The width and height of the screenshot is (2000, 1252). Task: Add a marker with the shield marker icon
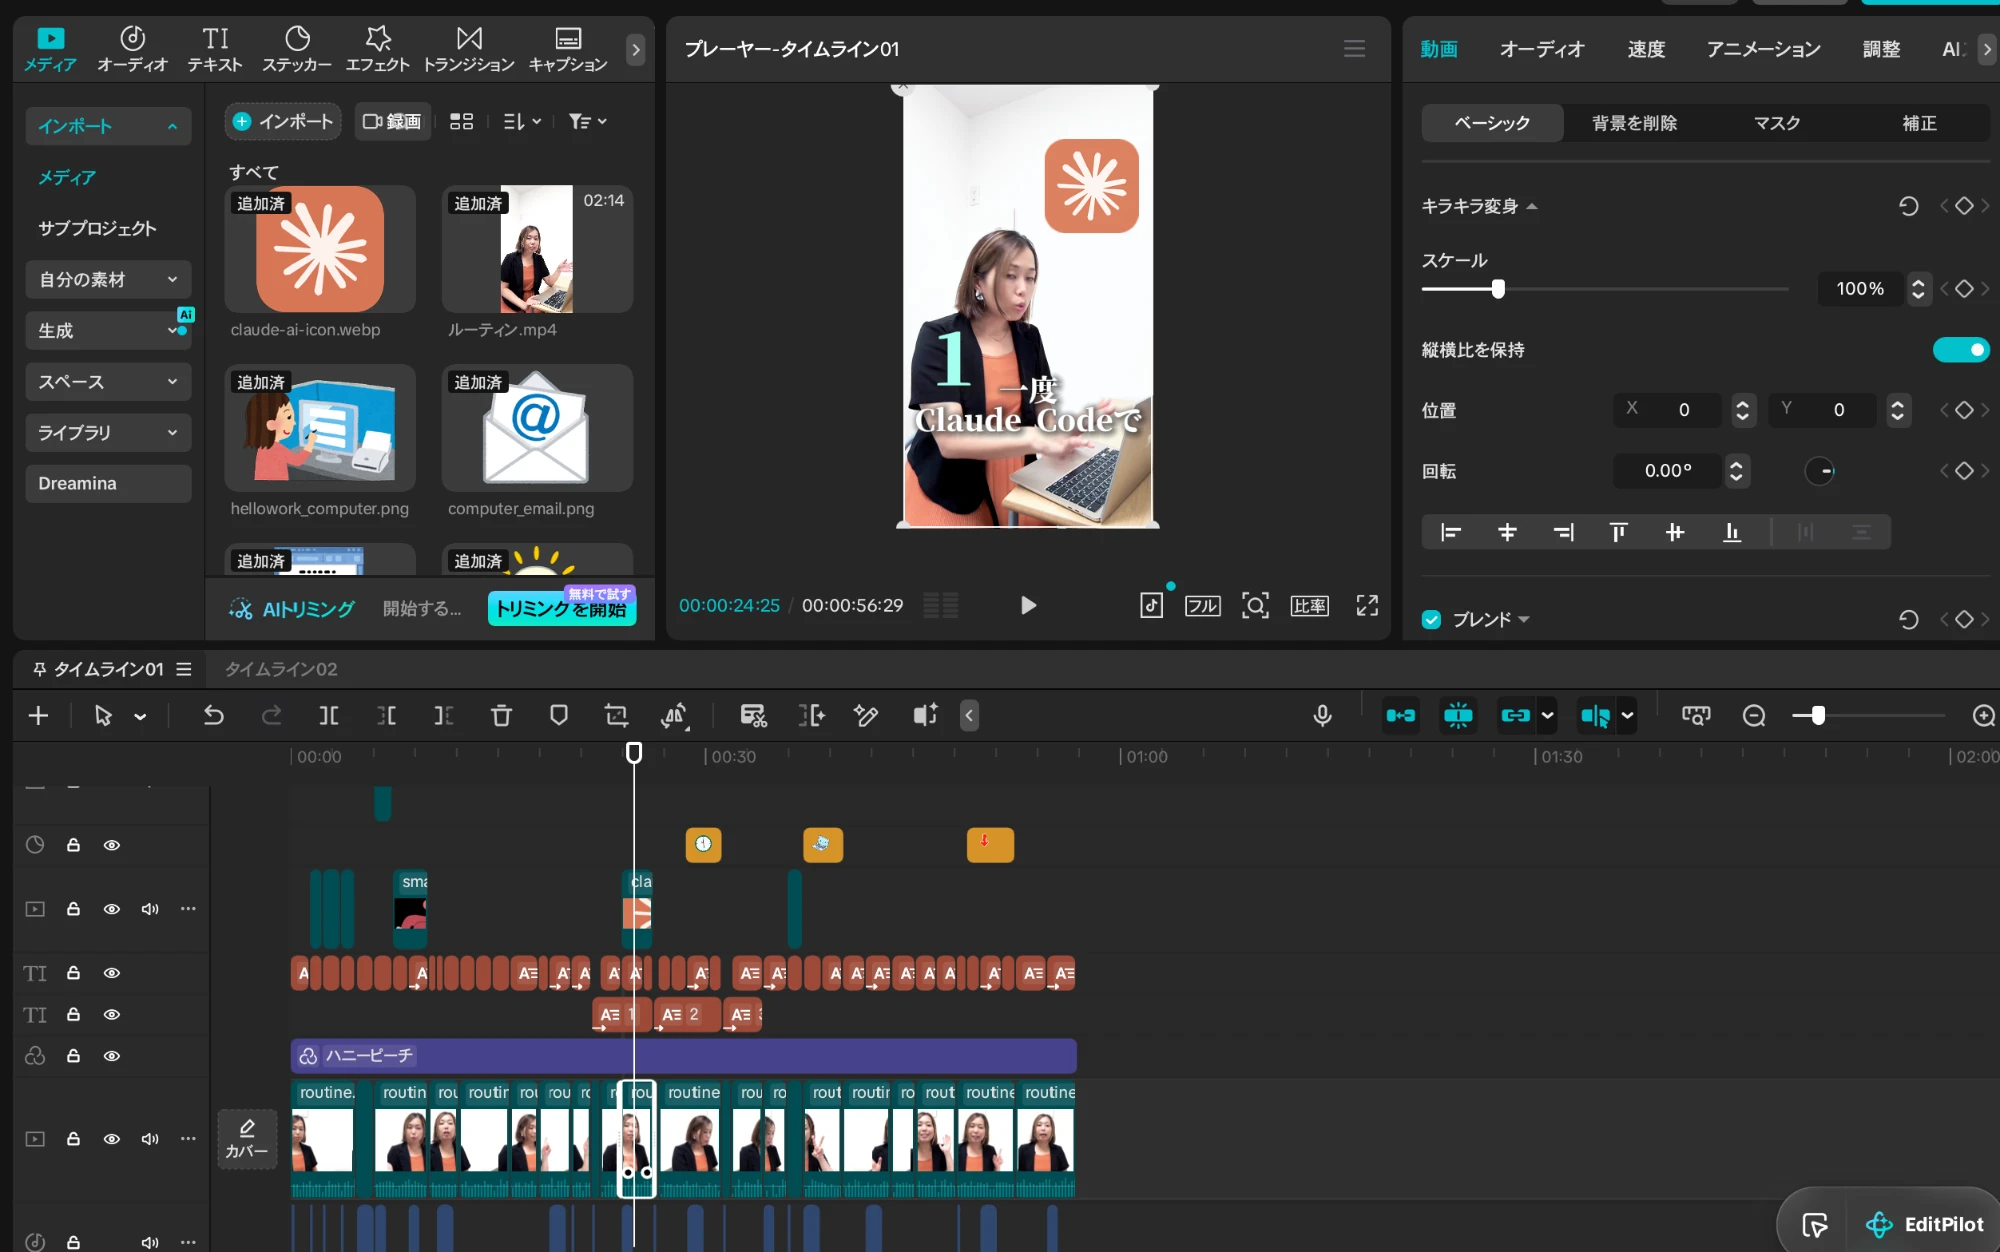[559, 715]
